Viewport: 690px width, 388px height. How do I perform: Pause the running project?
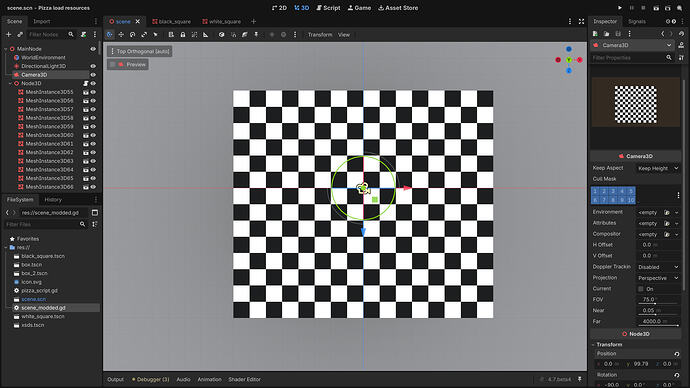coord(631,8)
